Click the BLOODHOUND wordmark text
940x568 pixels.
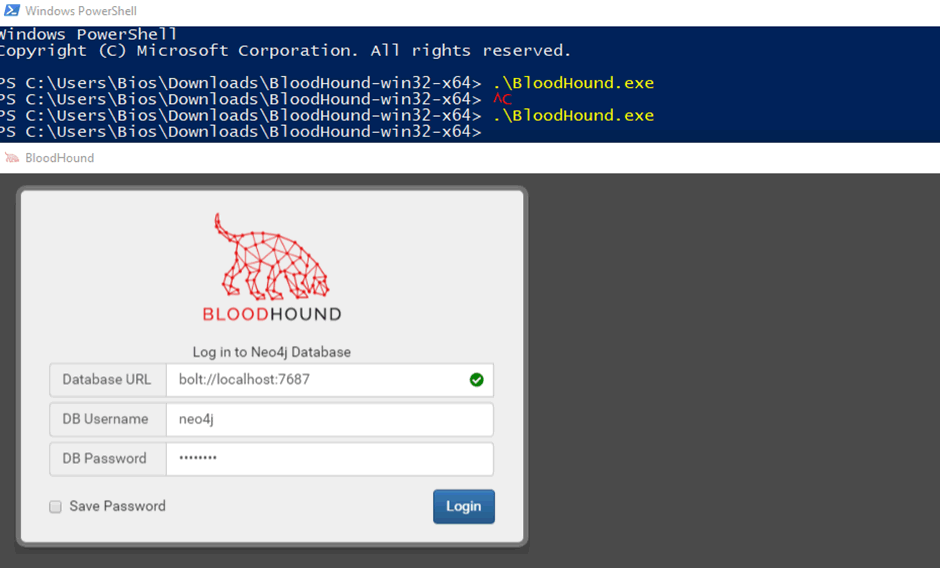tap(272, 314)
